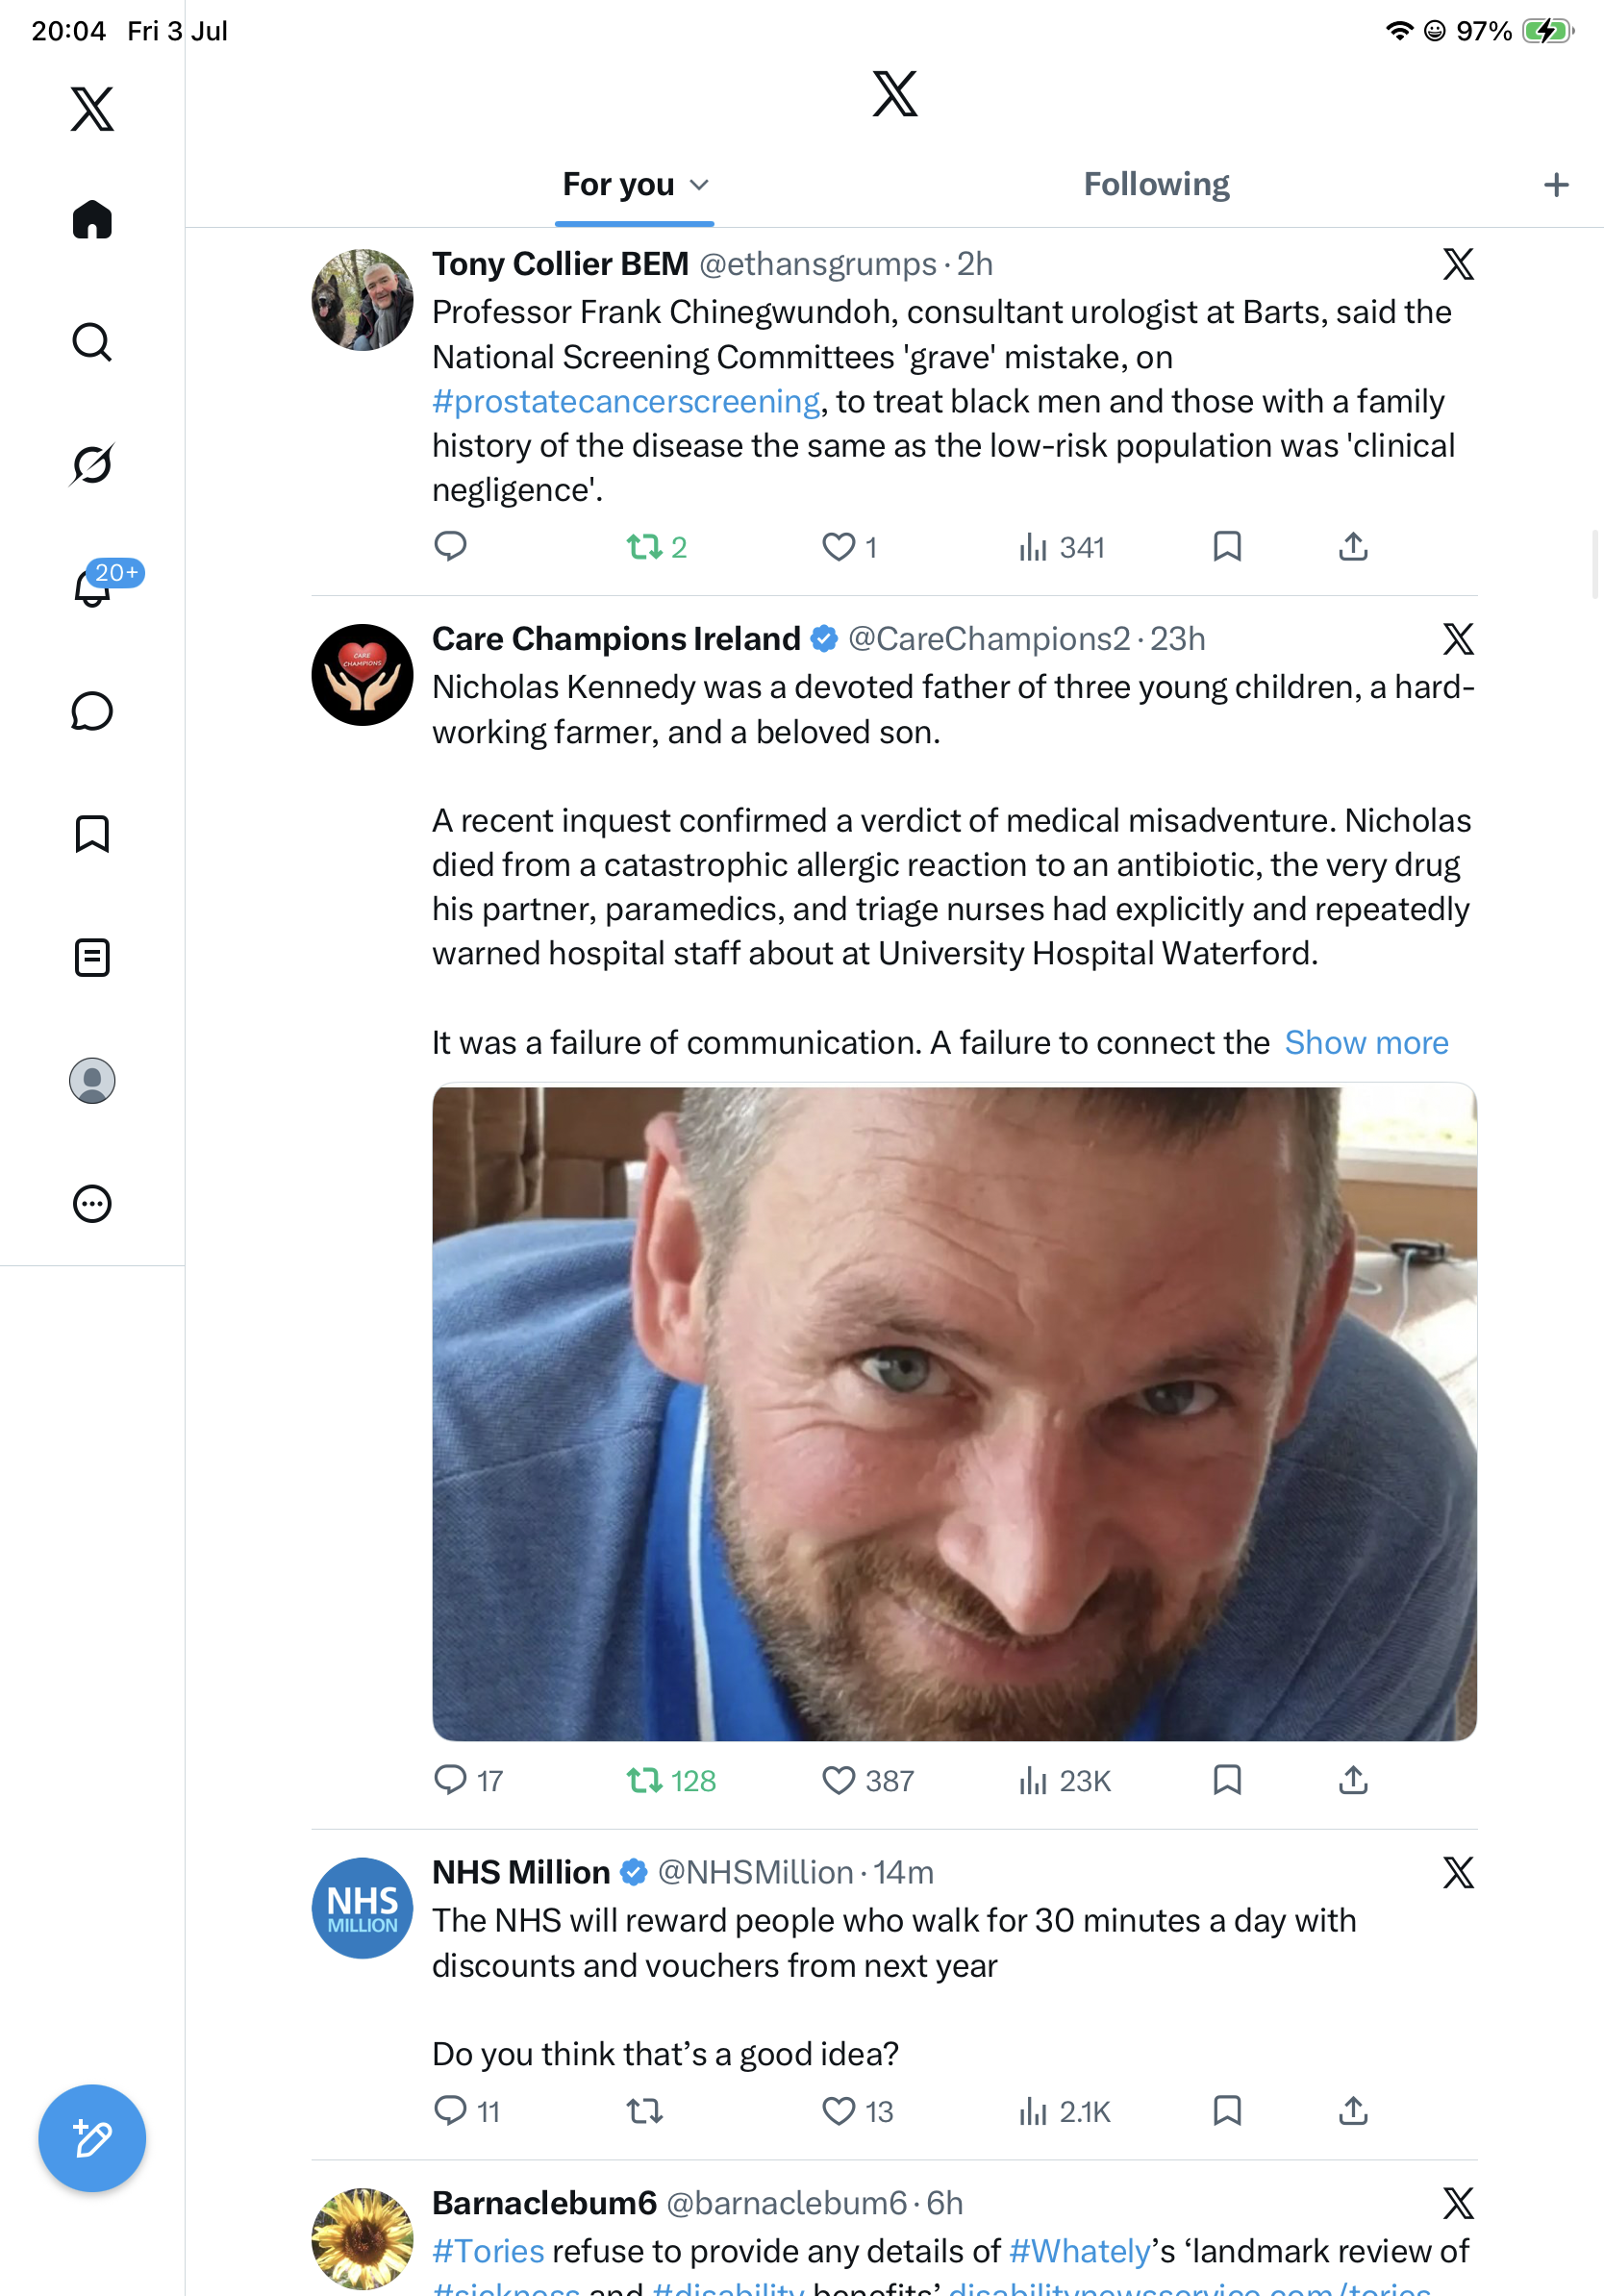Open Messages in the sidebar

pyautogui.click(x=92, y=711)
